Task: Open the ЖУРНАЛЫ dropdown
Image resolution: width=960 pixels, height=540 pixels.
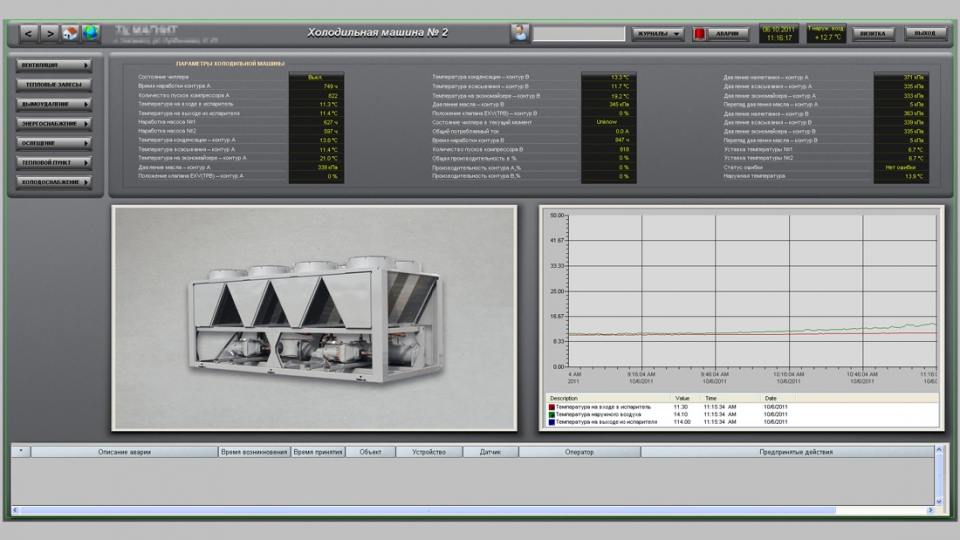Action: 658,34
